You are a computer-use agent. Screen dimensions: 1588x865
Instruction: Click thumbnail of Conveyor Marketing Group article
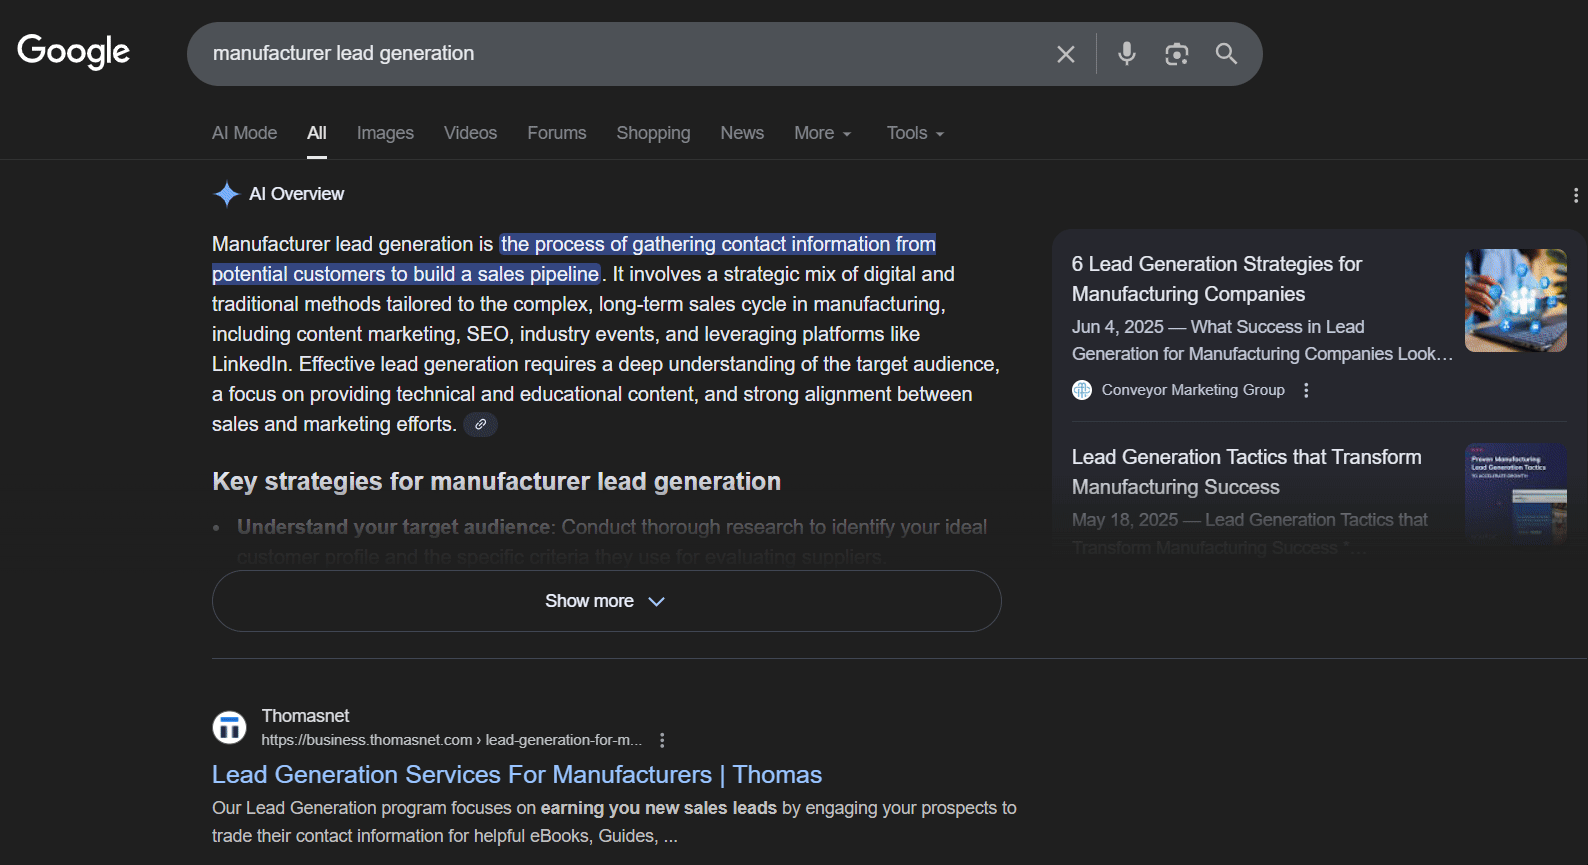point(1516,300)
